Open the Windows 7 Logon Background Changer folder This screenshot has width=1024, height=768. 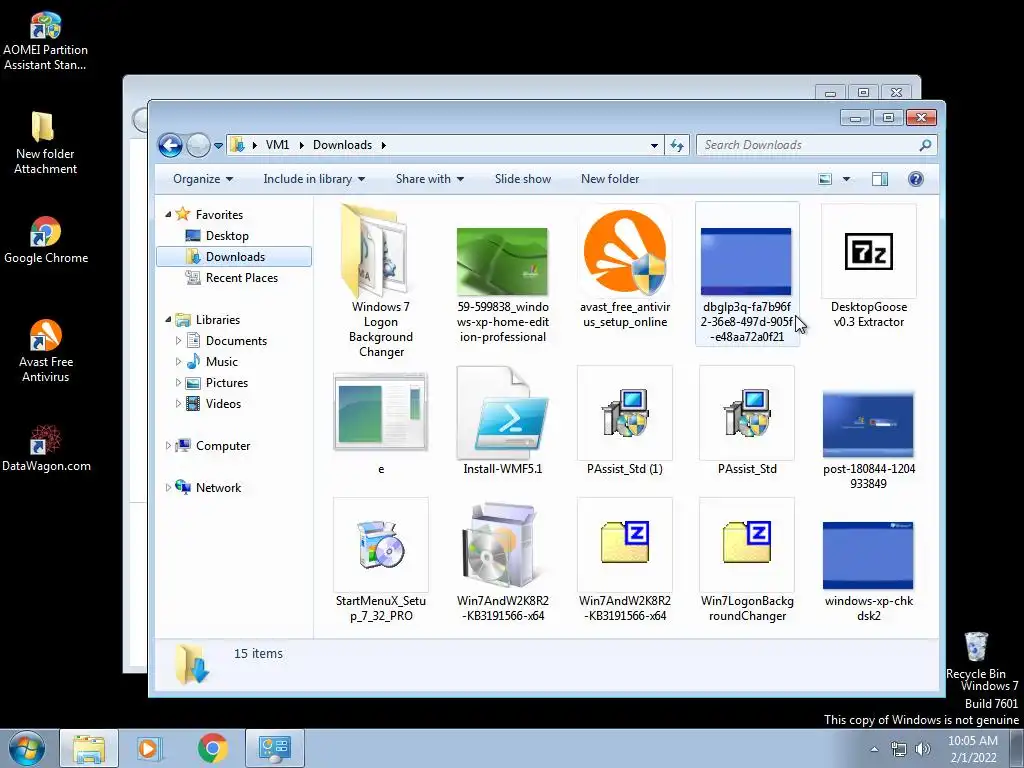(x=381, y=281)
